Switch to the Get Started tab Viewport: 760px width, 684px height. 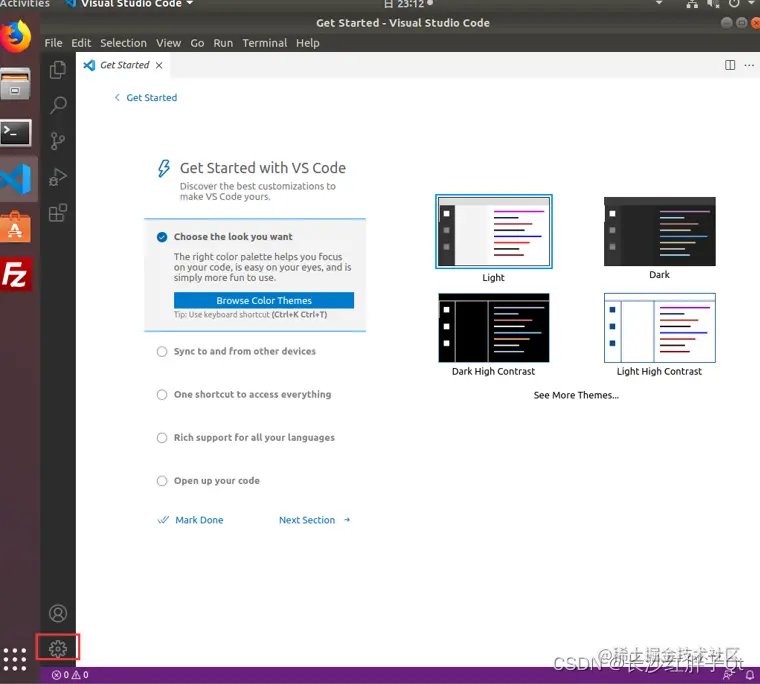(x=124, y=65)
